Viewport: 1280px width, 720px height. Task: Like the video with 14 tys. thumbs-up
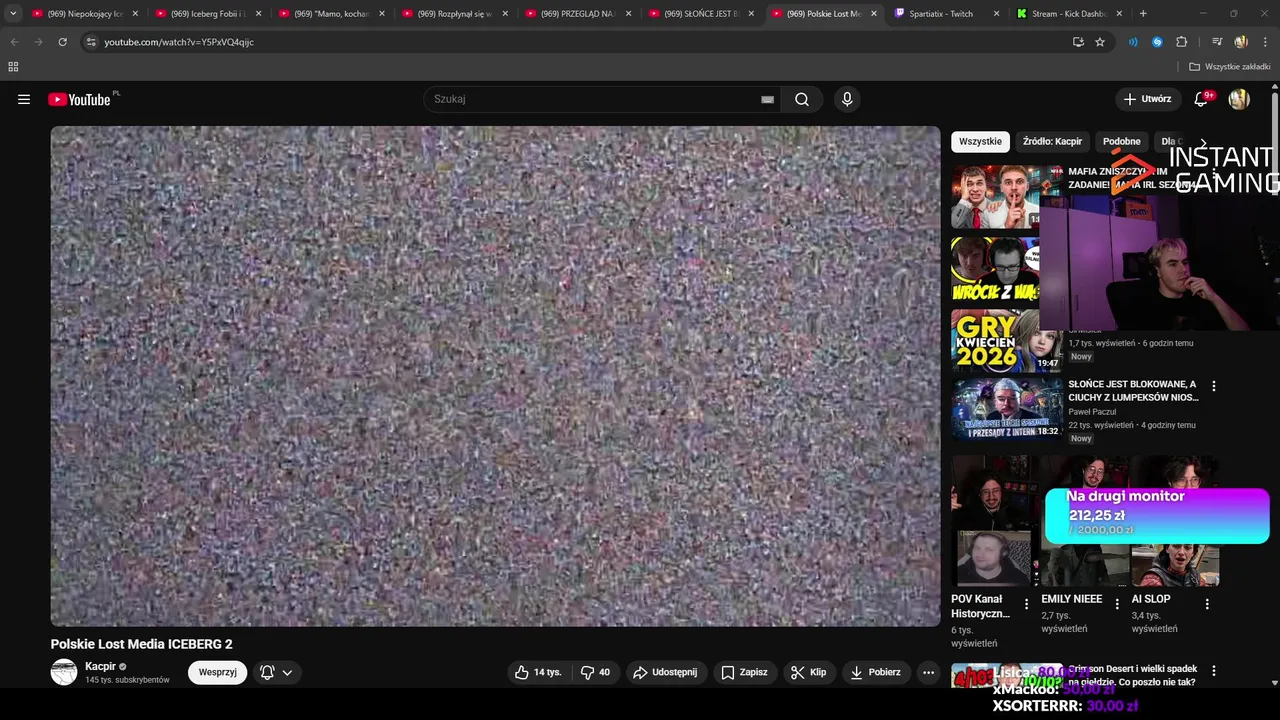pyautogui.click(x=538, y=672)
